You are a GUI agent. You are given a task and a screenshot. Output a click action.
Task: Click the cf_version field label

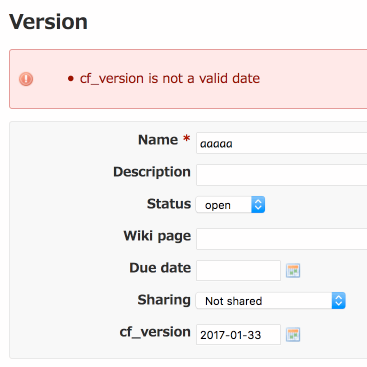(155, 332)
